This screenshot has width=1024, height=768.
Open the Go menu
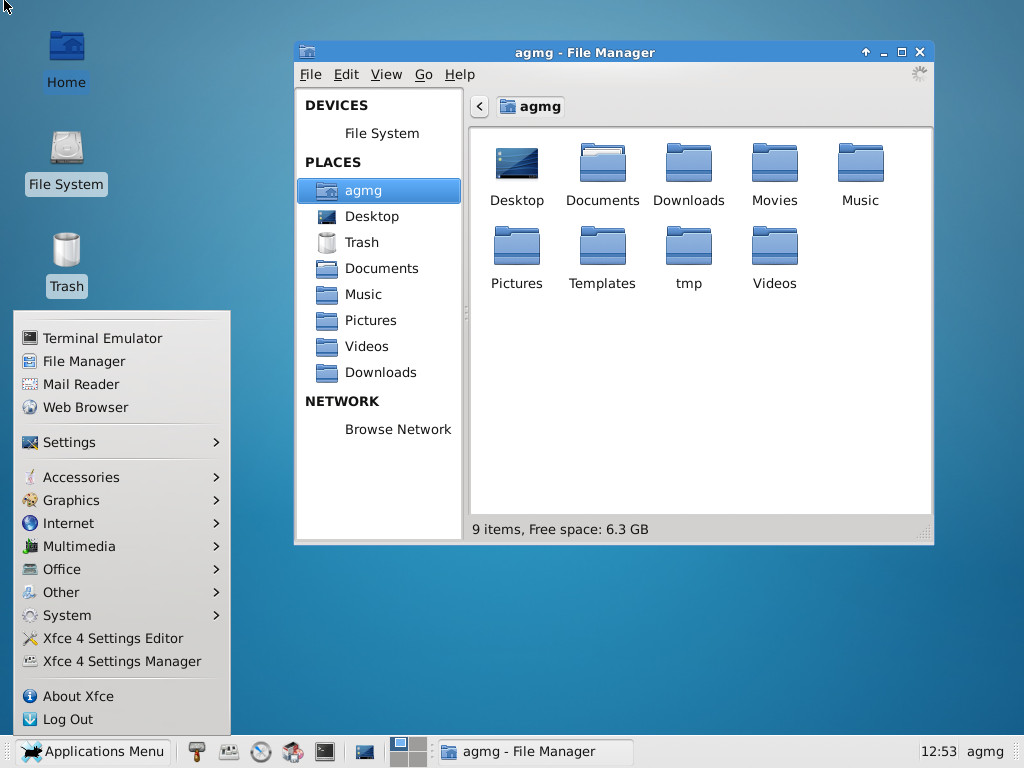pyautogui.click(x=423, y=74)
